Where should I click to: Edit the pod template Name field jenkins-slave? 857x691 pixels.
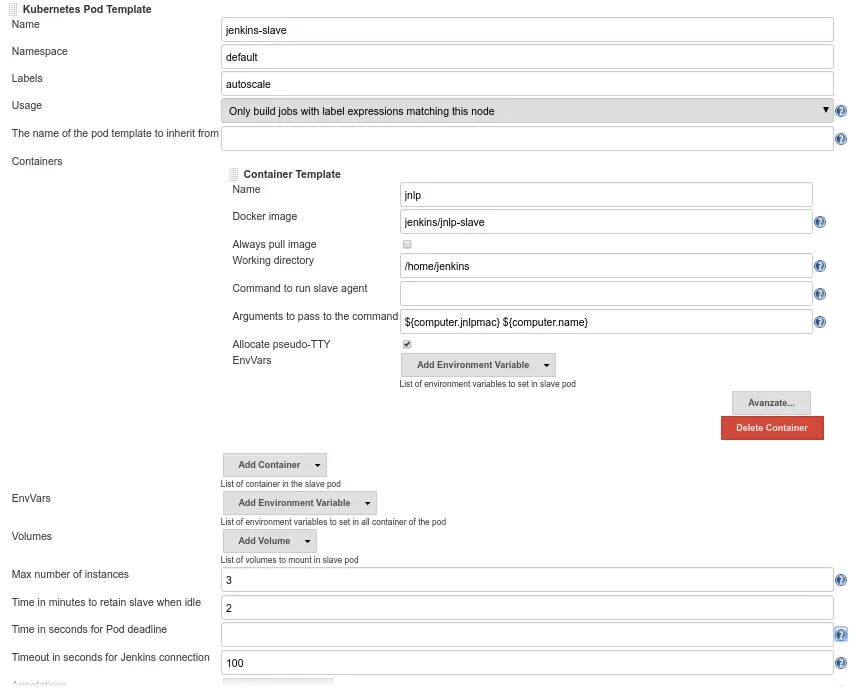pyautogui.click(x=527, y=30)
